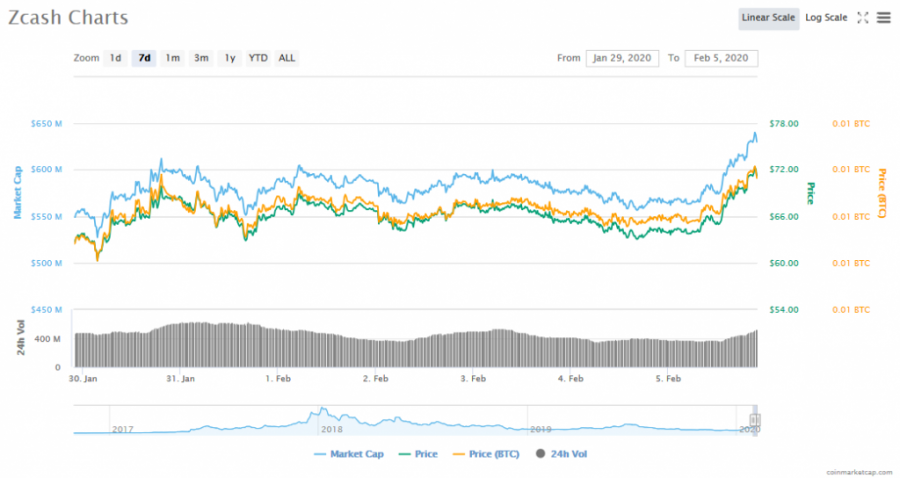Toggle Price (BTC) series in legend
Screen dimensions: 900x478
[x=486, y=454]
